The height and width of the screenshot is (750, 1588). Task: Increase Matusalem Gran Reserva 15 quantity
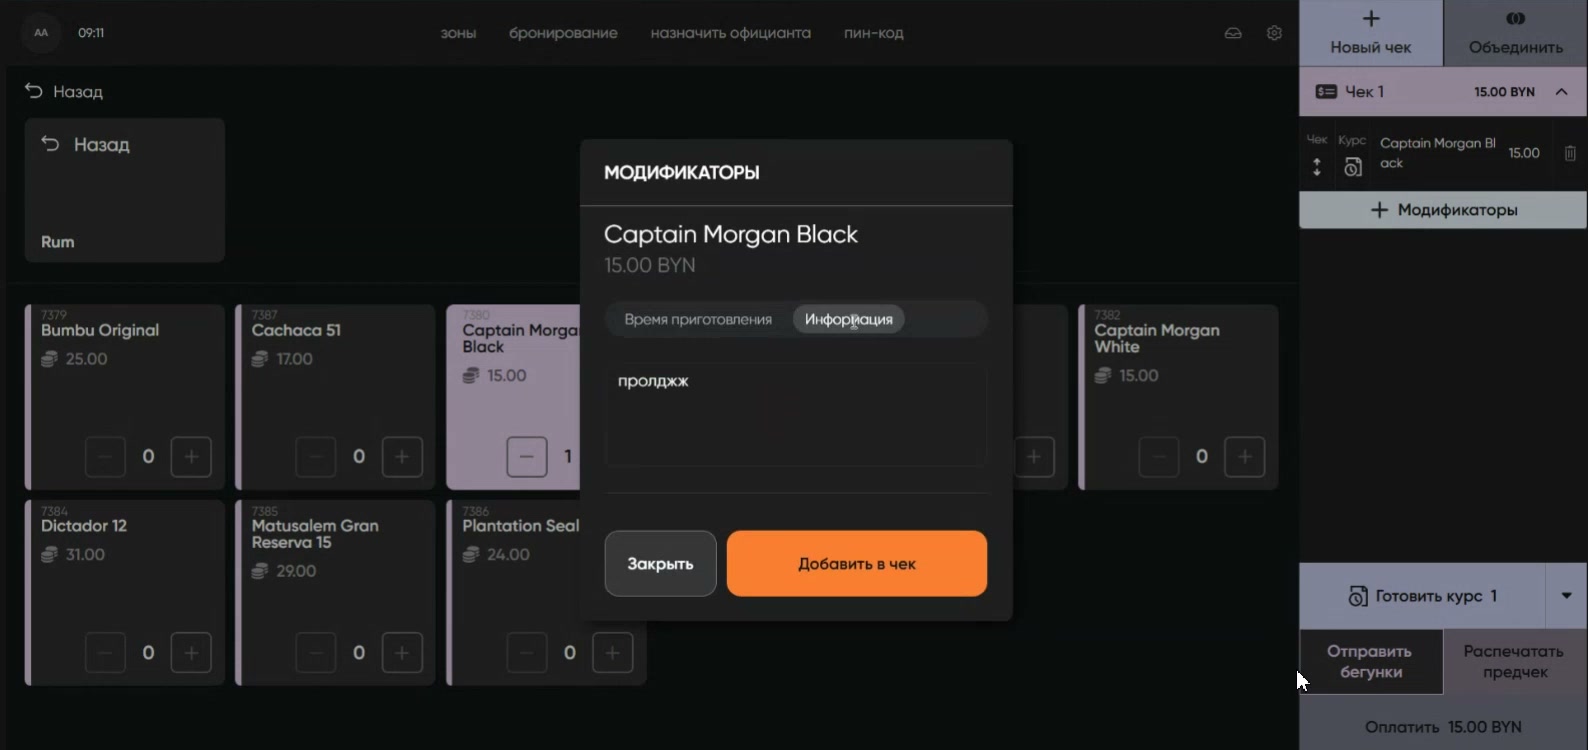(402, 653)
